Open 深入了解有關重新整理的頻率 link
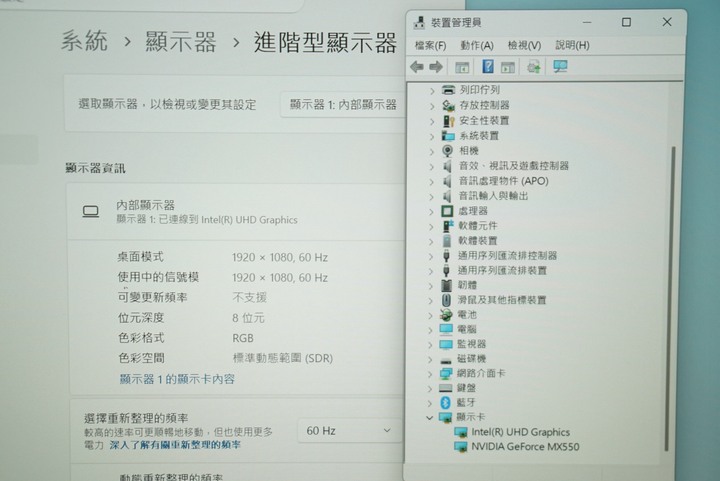This screenshot has width=720, height=481. point(175,444)
